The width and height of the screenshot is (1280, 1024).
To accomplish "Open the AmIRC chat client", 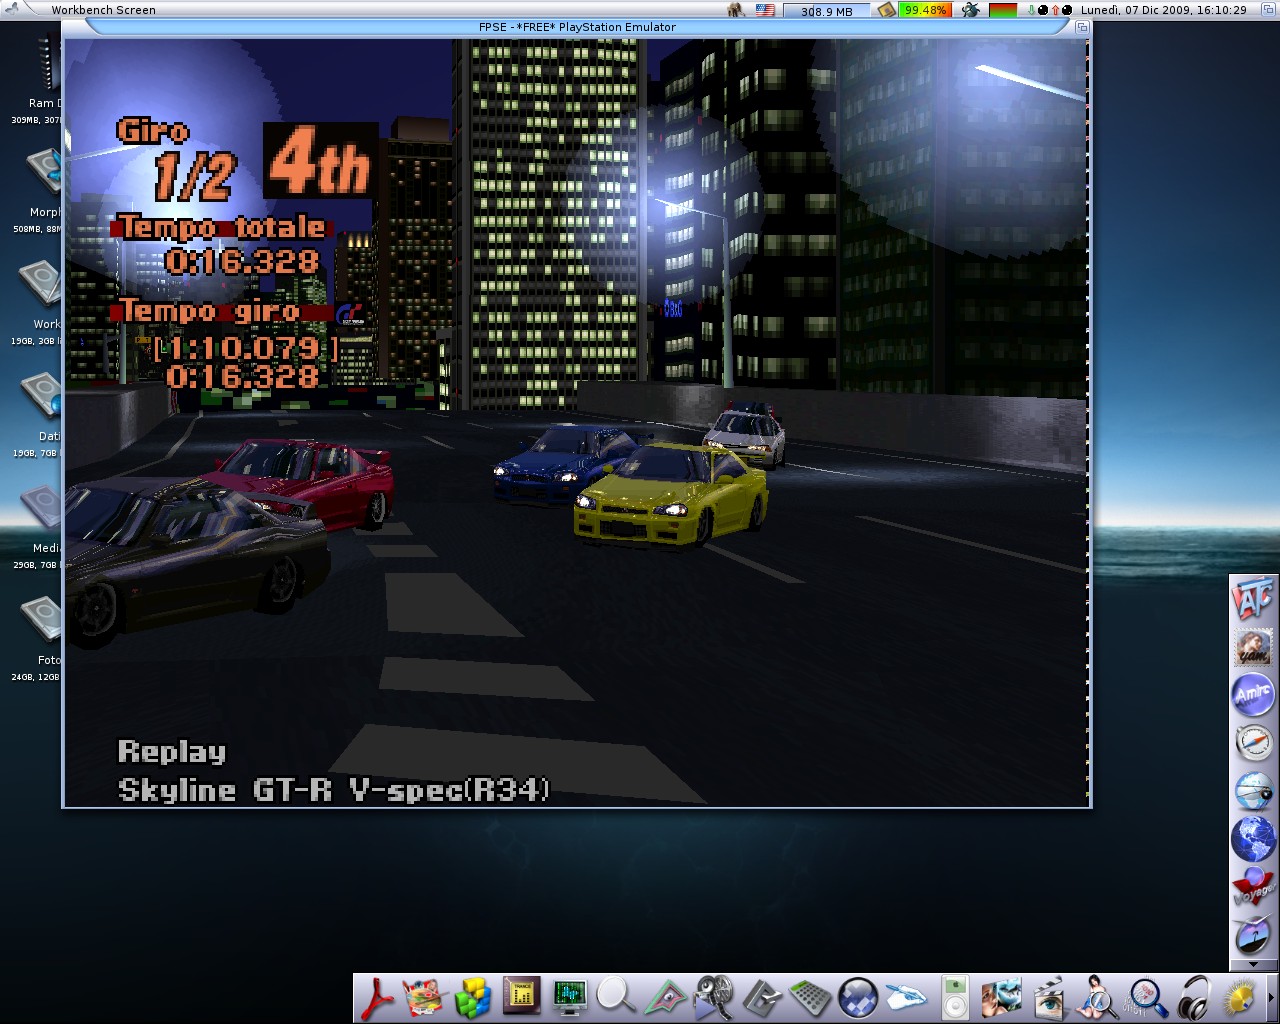I will coord(1253,694).
